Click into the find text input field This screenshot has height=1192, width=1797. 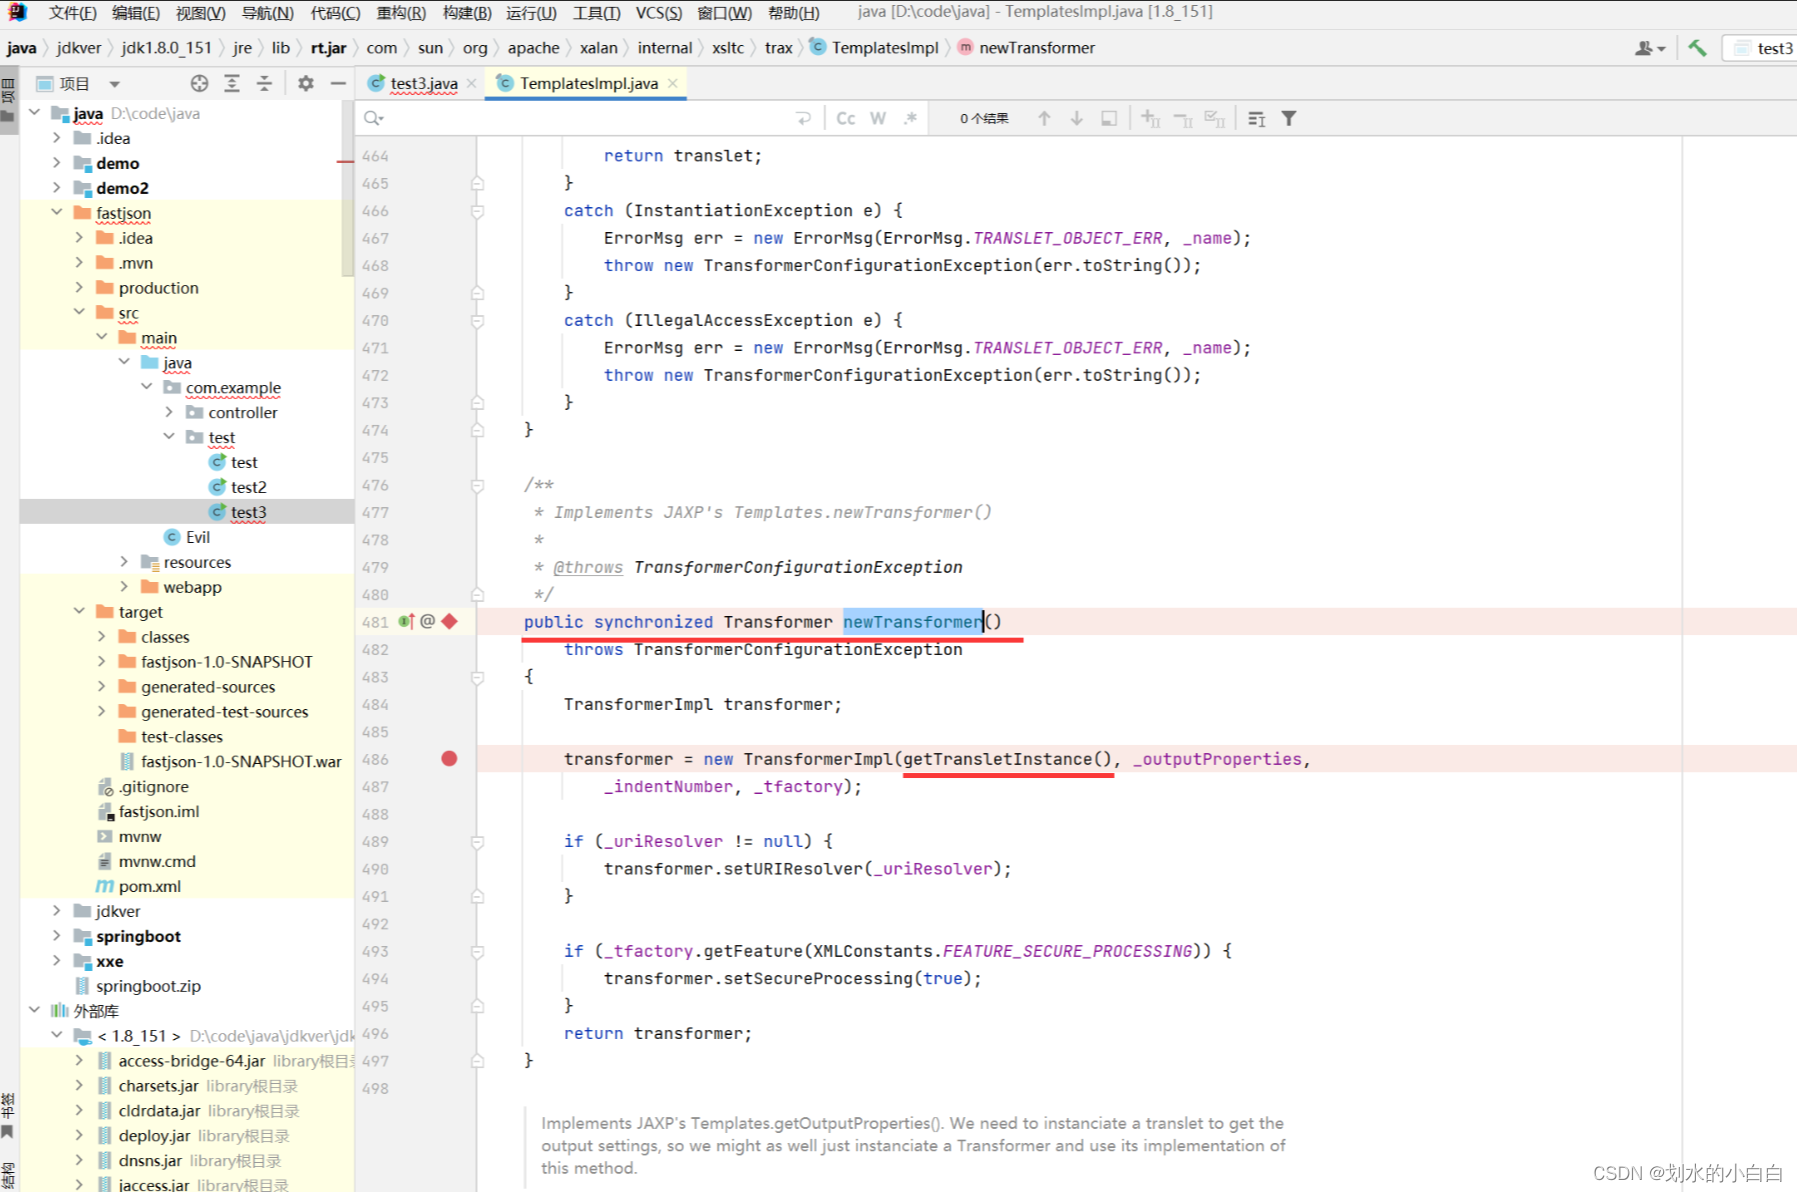(x=590, y=118)
